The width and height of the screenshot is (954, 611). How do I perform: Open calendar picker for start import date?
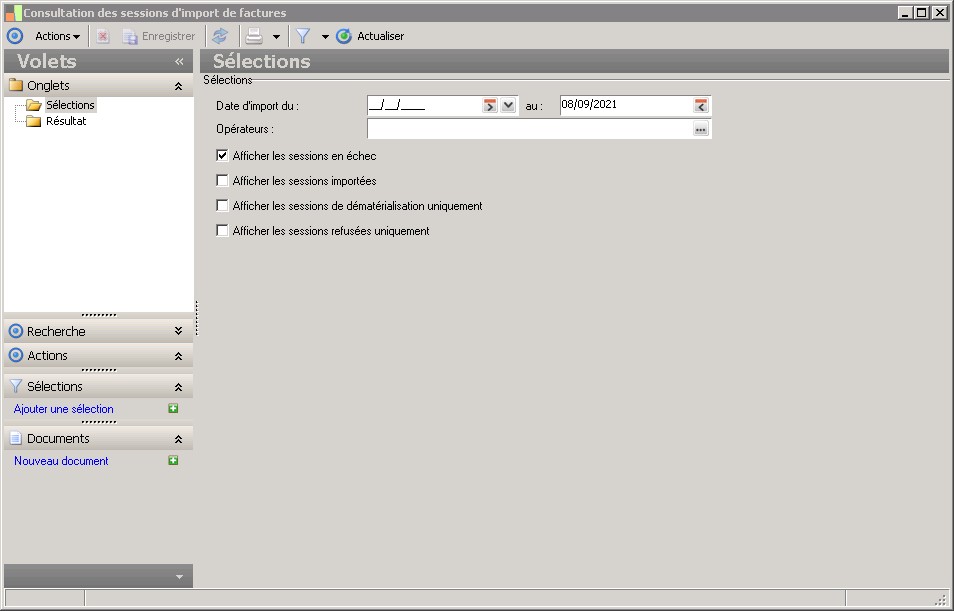pos(490,106)
